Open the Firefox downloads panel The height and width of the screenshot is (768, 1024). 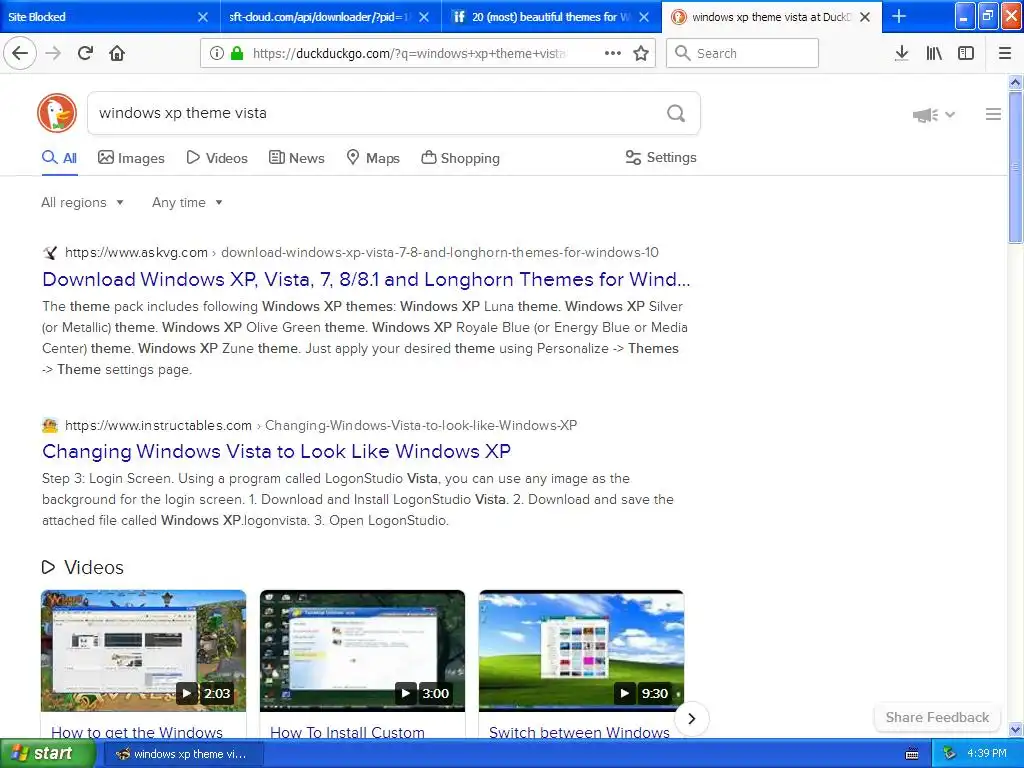click(902, 53)
